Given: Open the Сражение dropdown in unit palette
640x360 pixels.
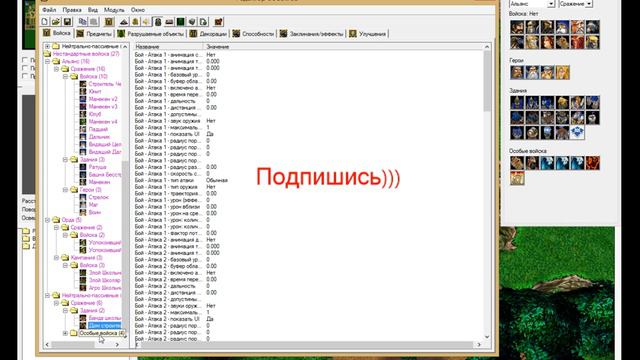Looking at the screenshot, I should point(589,4).
